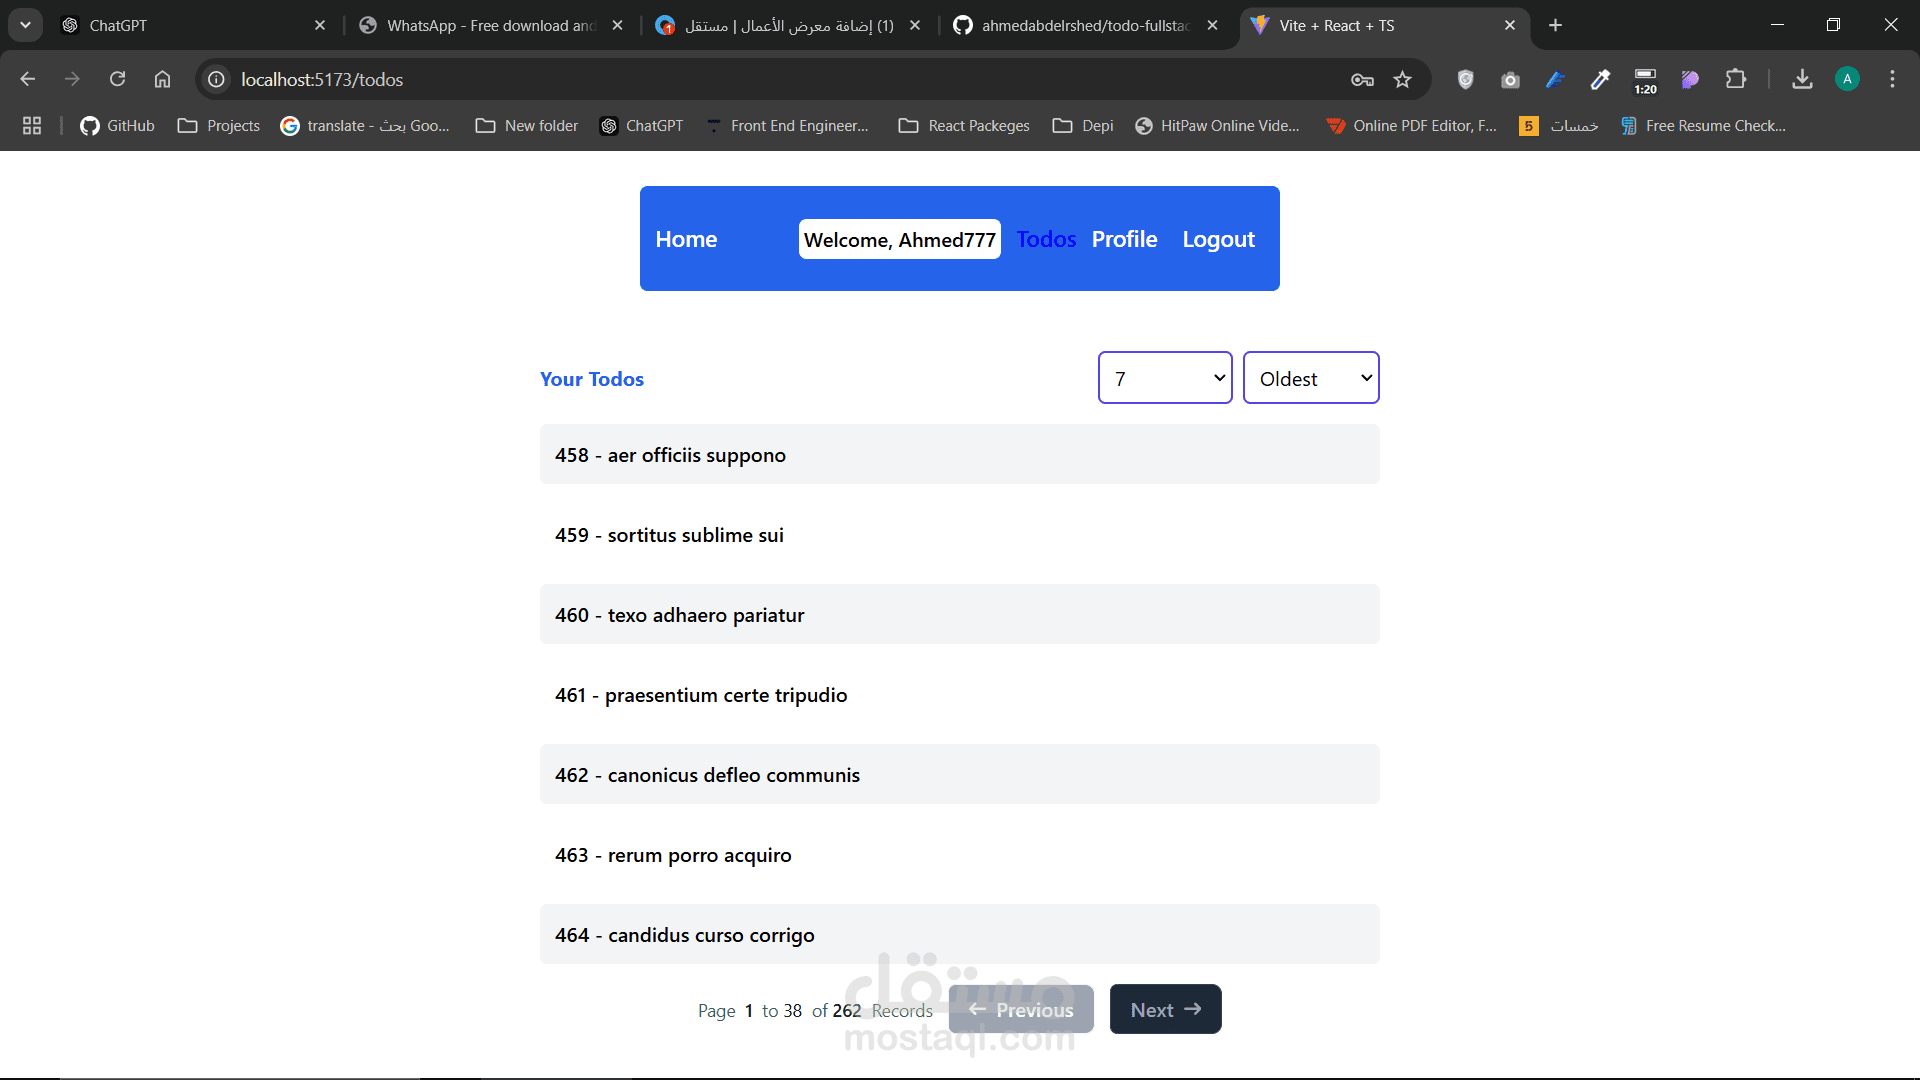Open the Oldest sort order dropdown
Image resolution: width=1920 pixels, height=1080 pixels.
pyautogui.click(x=1310, y=378)
